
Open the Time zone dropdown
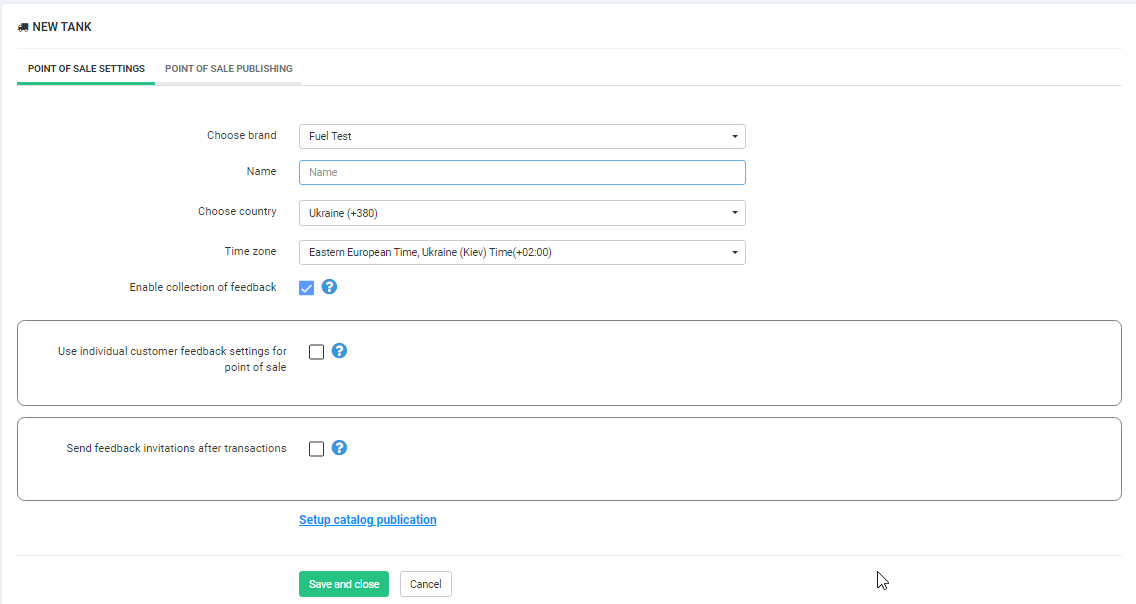[x=522, y=252]
